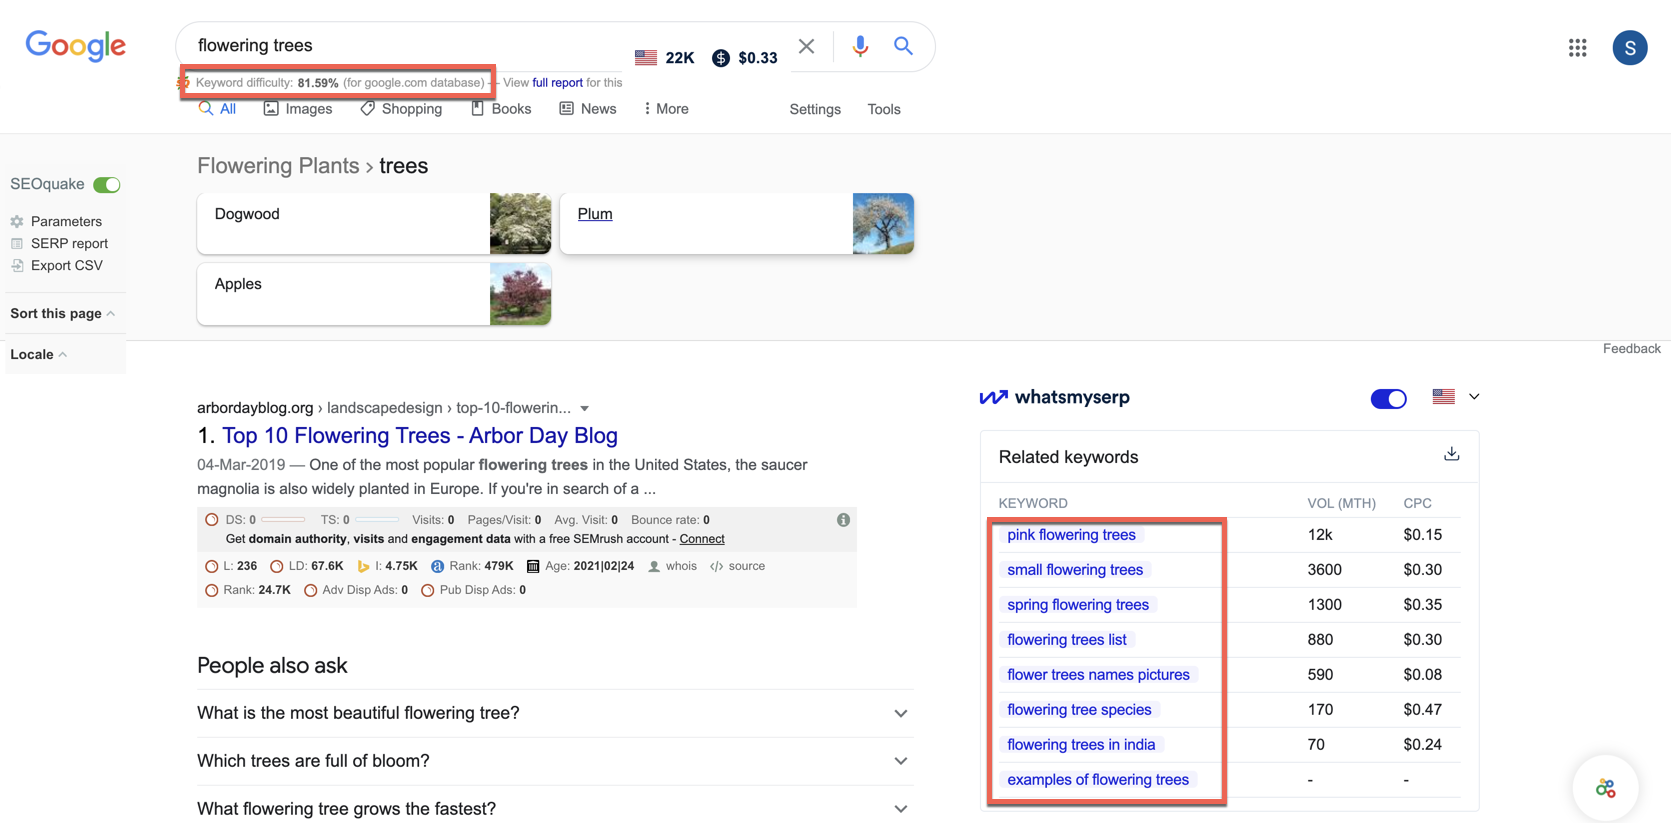Click the info icon in SEOquake result bar

click(843, 520)
